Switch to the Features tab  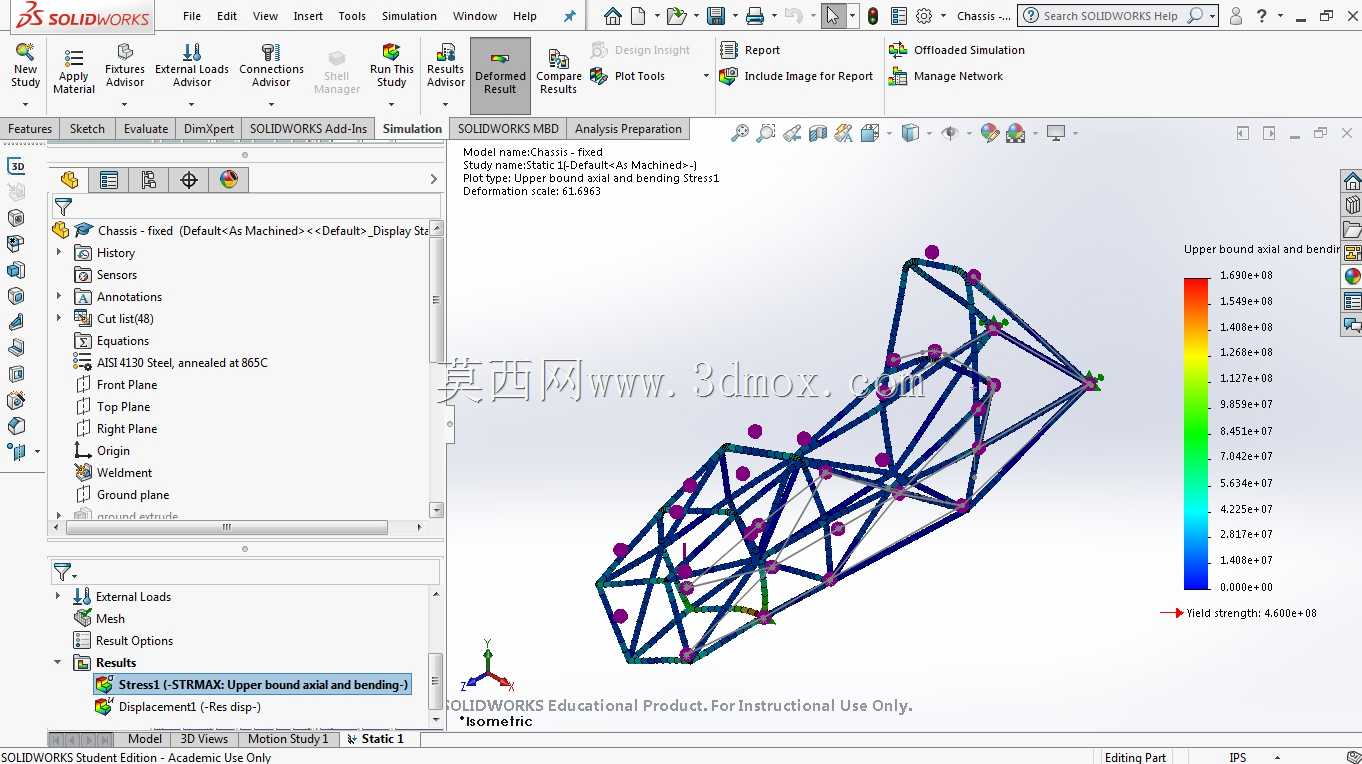pos(30,129)
